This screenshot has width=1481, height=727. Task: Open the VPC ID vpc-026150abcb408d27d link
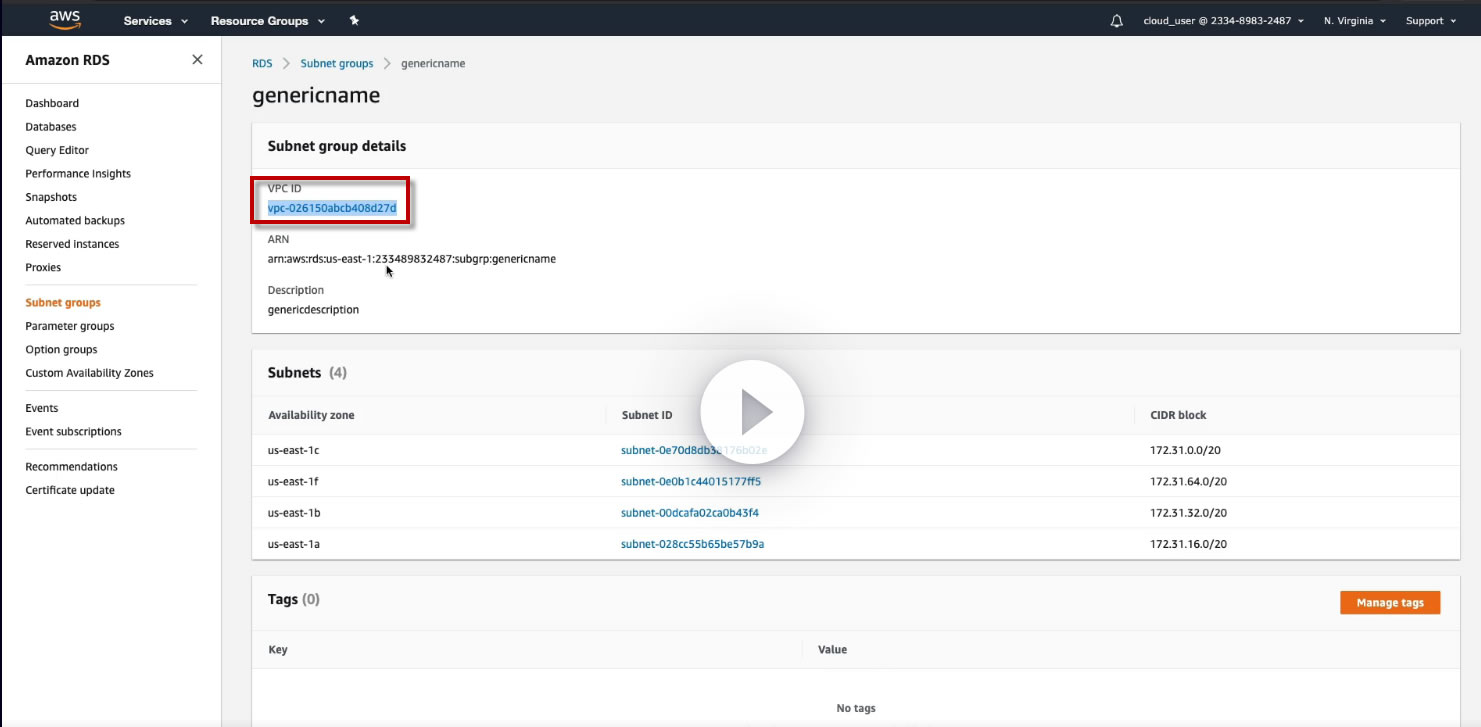click(x=332, y=208)
